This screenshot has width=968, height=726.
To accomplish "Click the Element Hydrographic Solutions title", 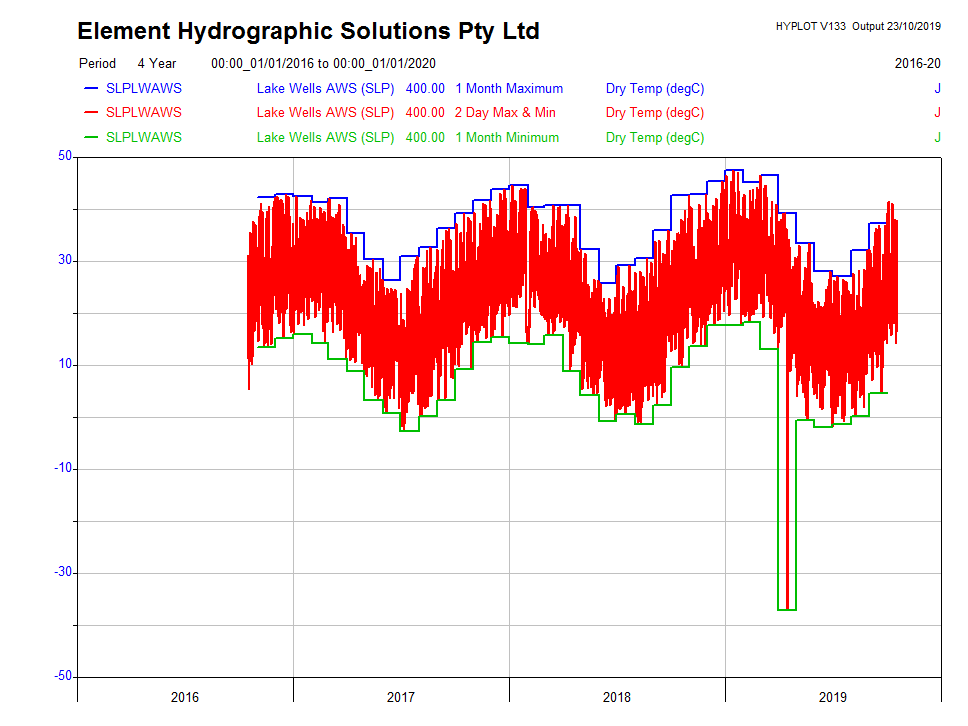I will tap(308, 32).
